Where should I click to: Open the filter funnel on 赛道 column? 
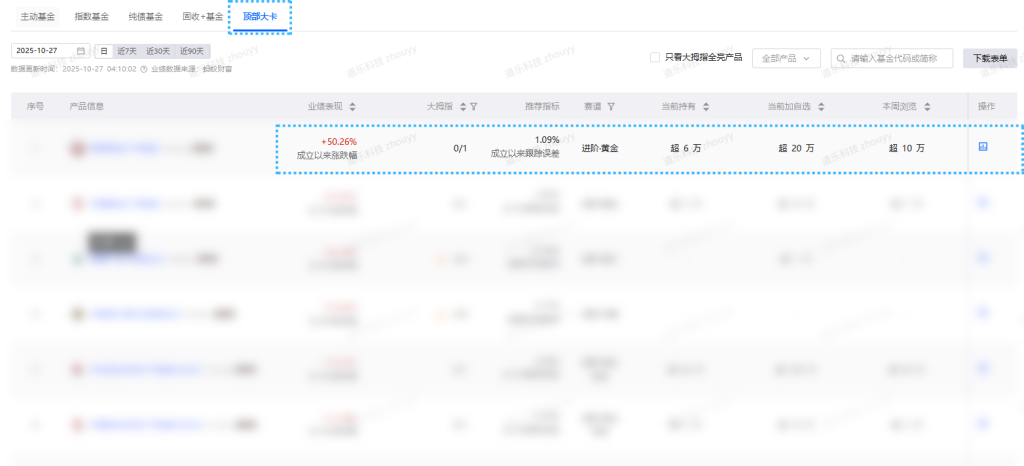pos(611,106)
